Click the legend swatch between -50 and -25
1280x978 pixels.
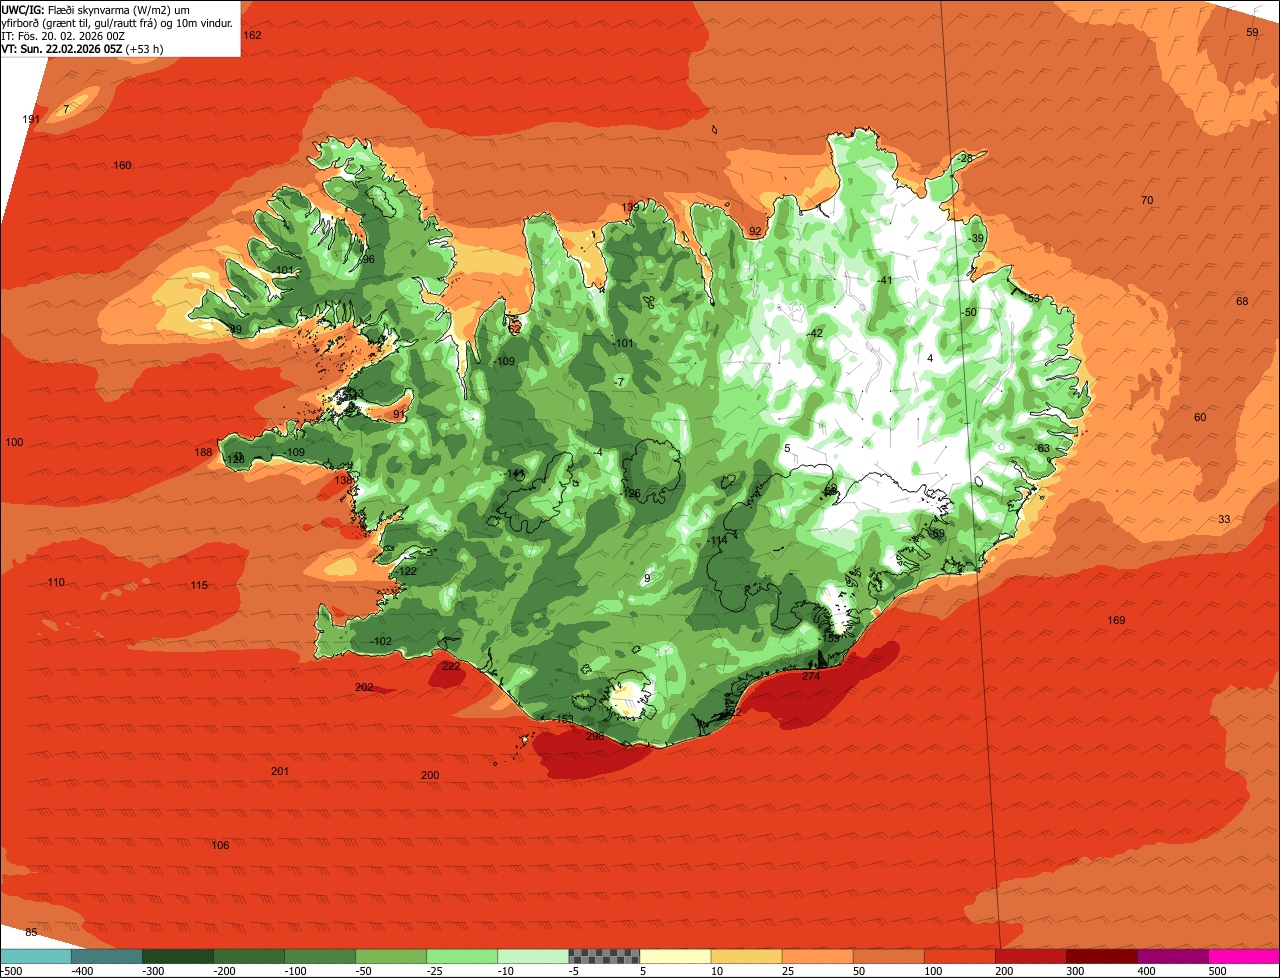click(391, 956)
